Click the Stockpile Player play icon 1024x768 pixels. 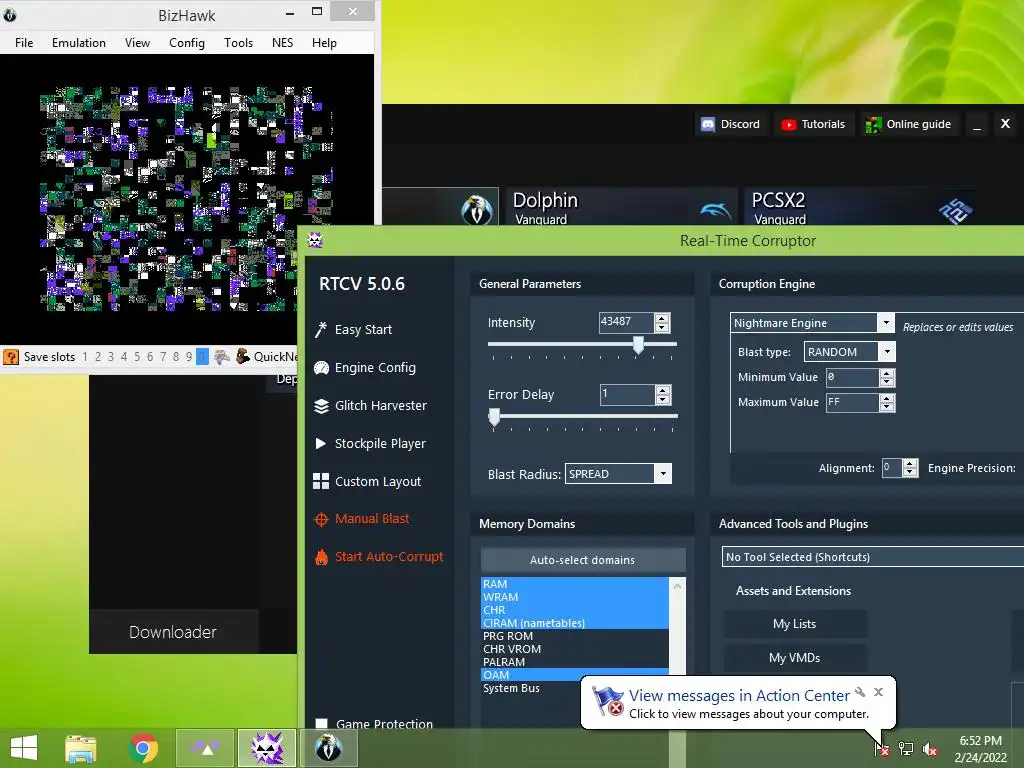pyautogui.click(x=321, y=443)
